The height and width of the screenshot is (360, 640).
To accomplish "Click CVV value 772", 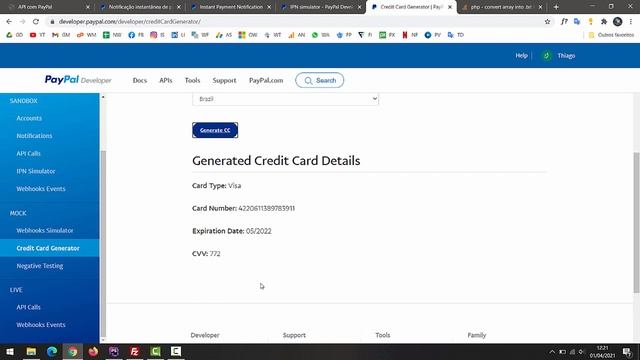I will pos(215,254).
